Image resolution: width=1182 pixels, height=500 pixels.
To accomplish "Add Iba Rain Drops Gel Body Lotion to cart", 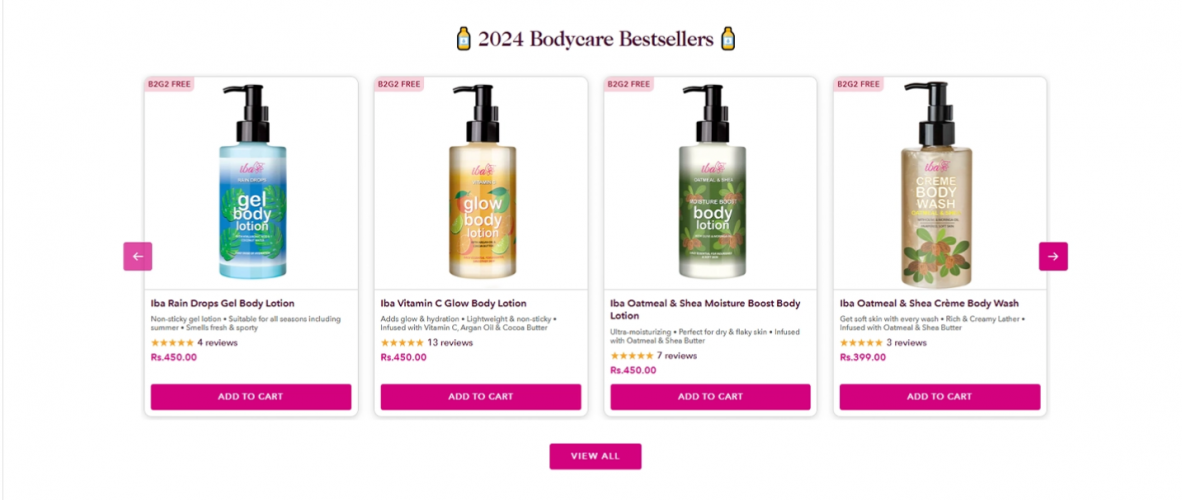I will coord(251,397).
